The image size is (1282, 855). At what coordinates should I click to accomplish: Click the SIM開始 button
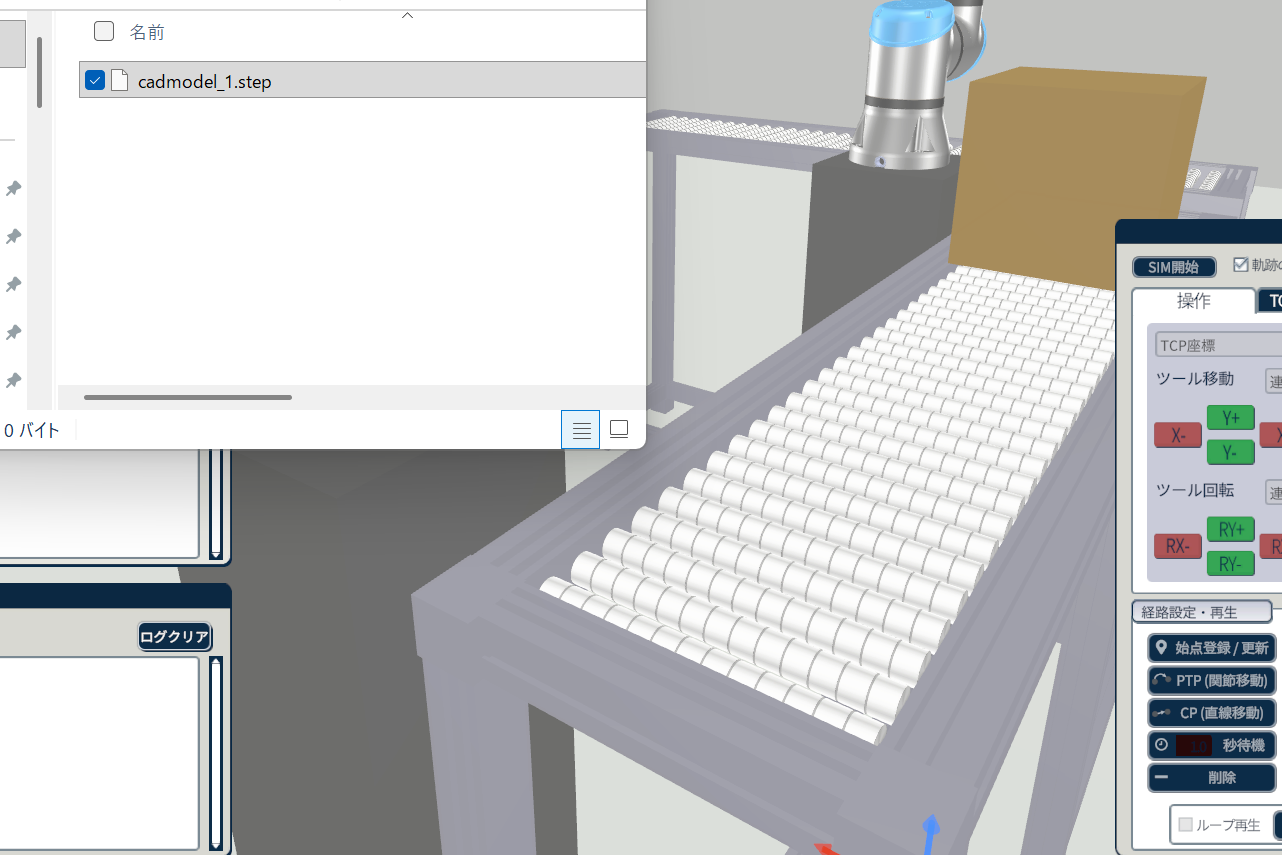pyautogui.click(x=1173, y=267)
